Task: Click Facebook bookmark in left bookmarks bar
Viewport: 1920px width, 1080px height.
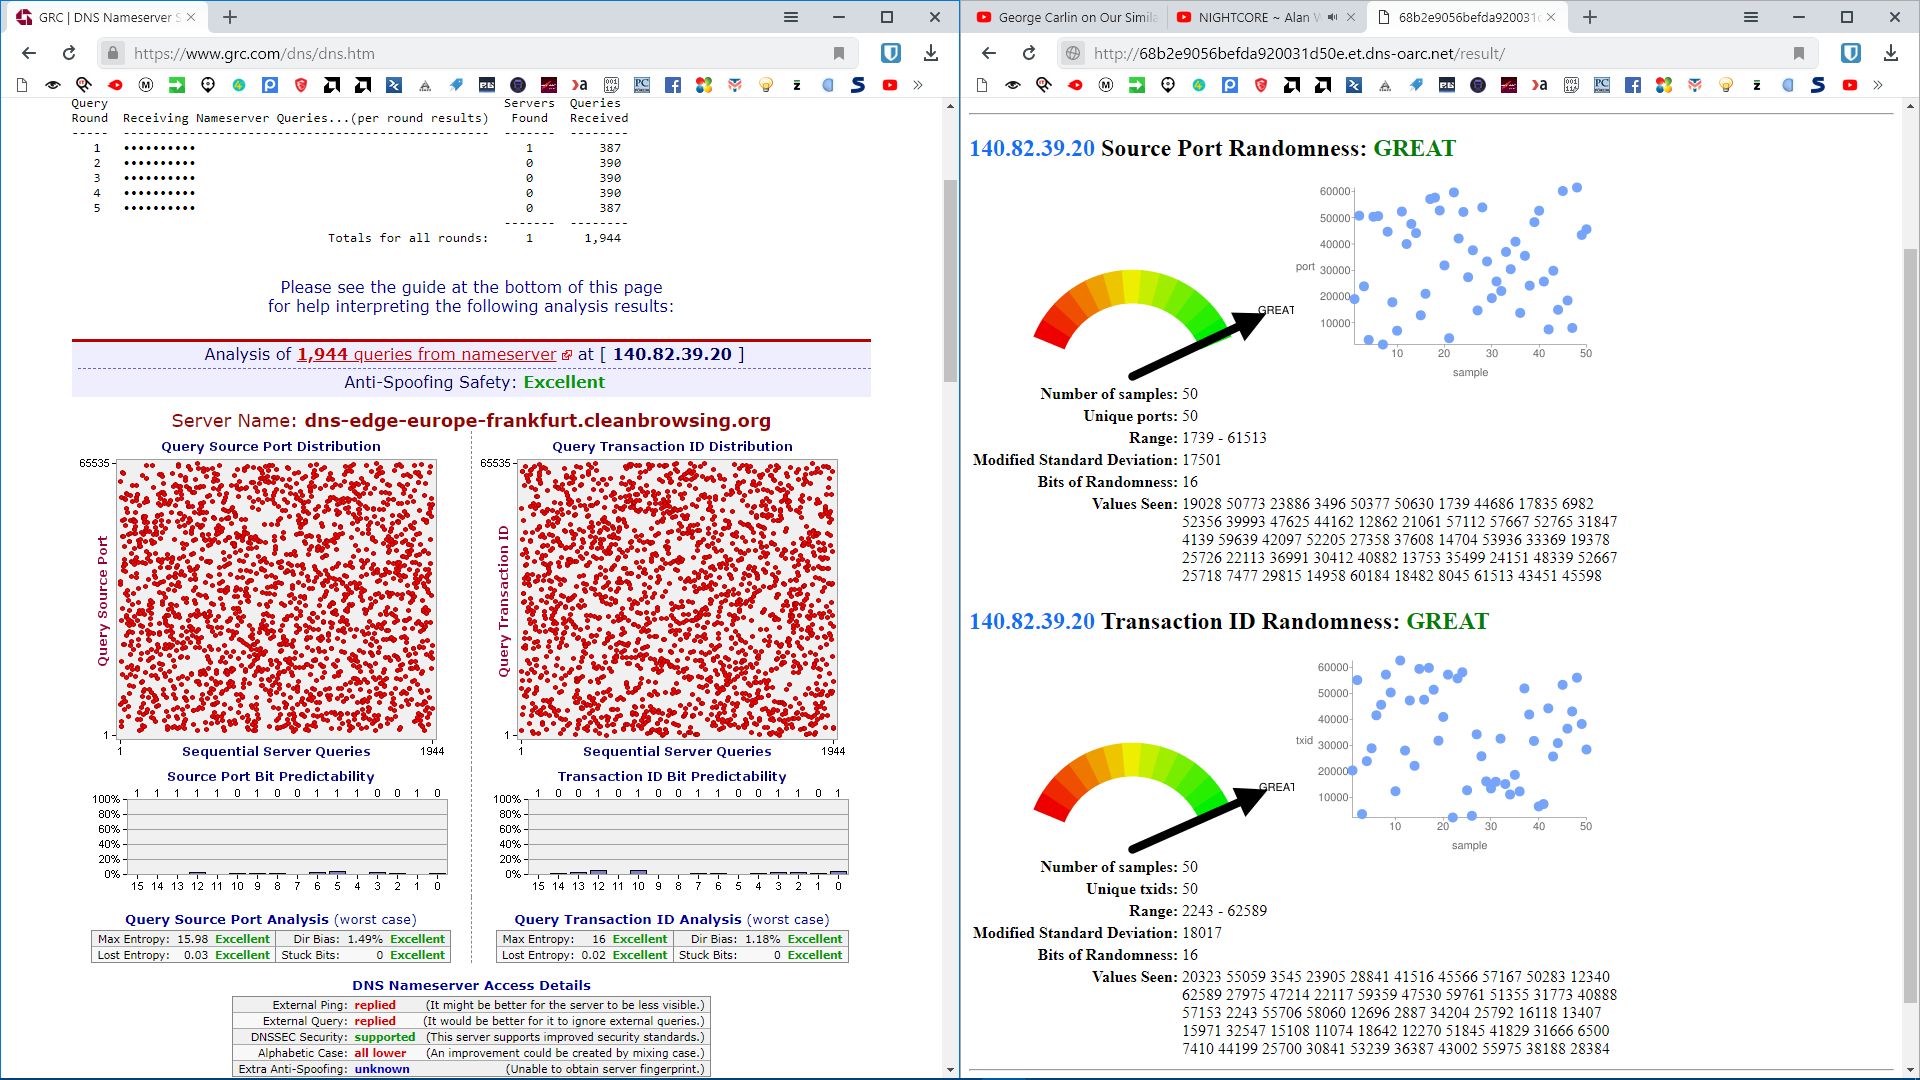Action: [673, 85]
